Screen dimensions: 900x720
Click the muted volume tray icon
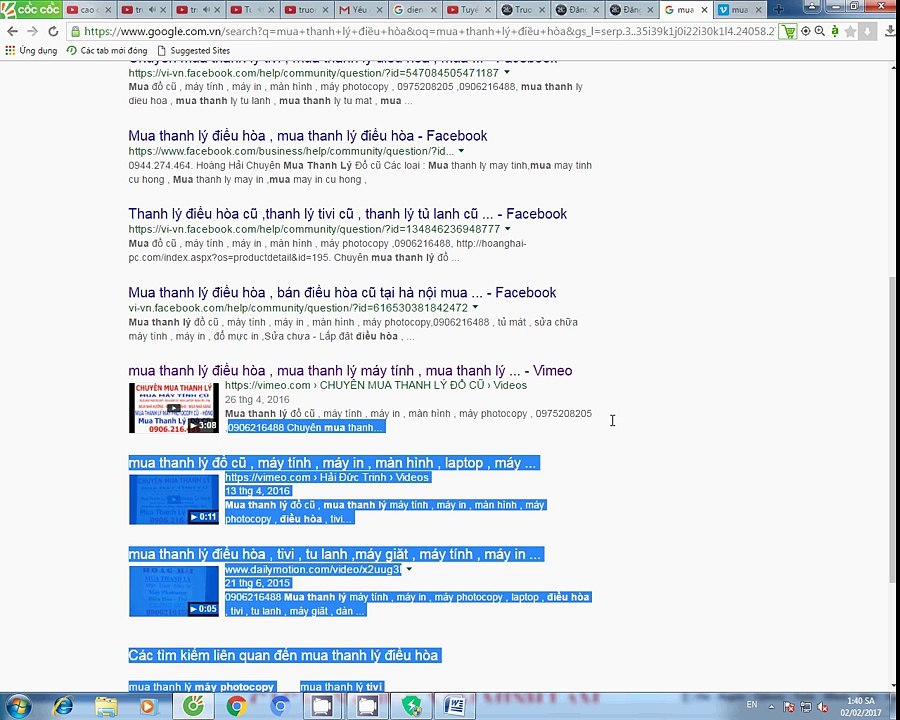tap(823, 707)
